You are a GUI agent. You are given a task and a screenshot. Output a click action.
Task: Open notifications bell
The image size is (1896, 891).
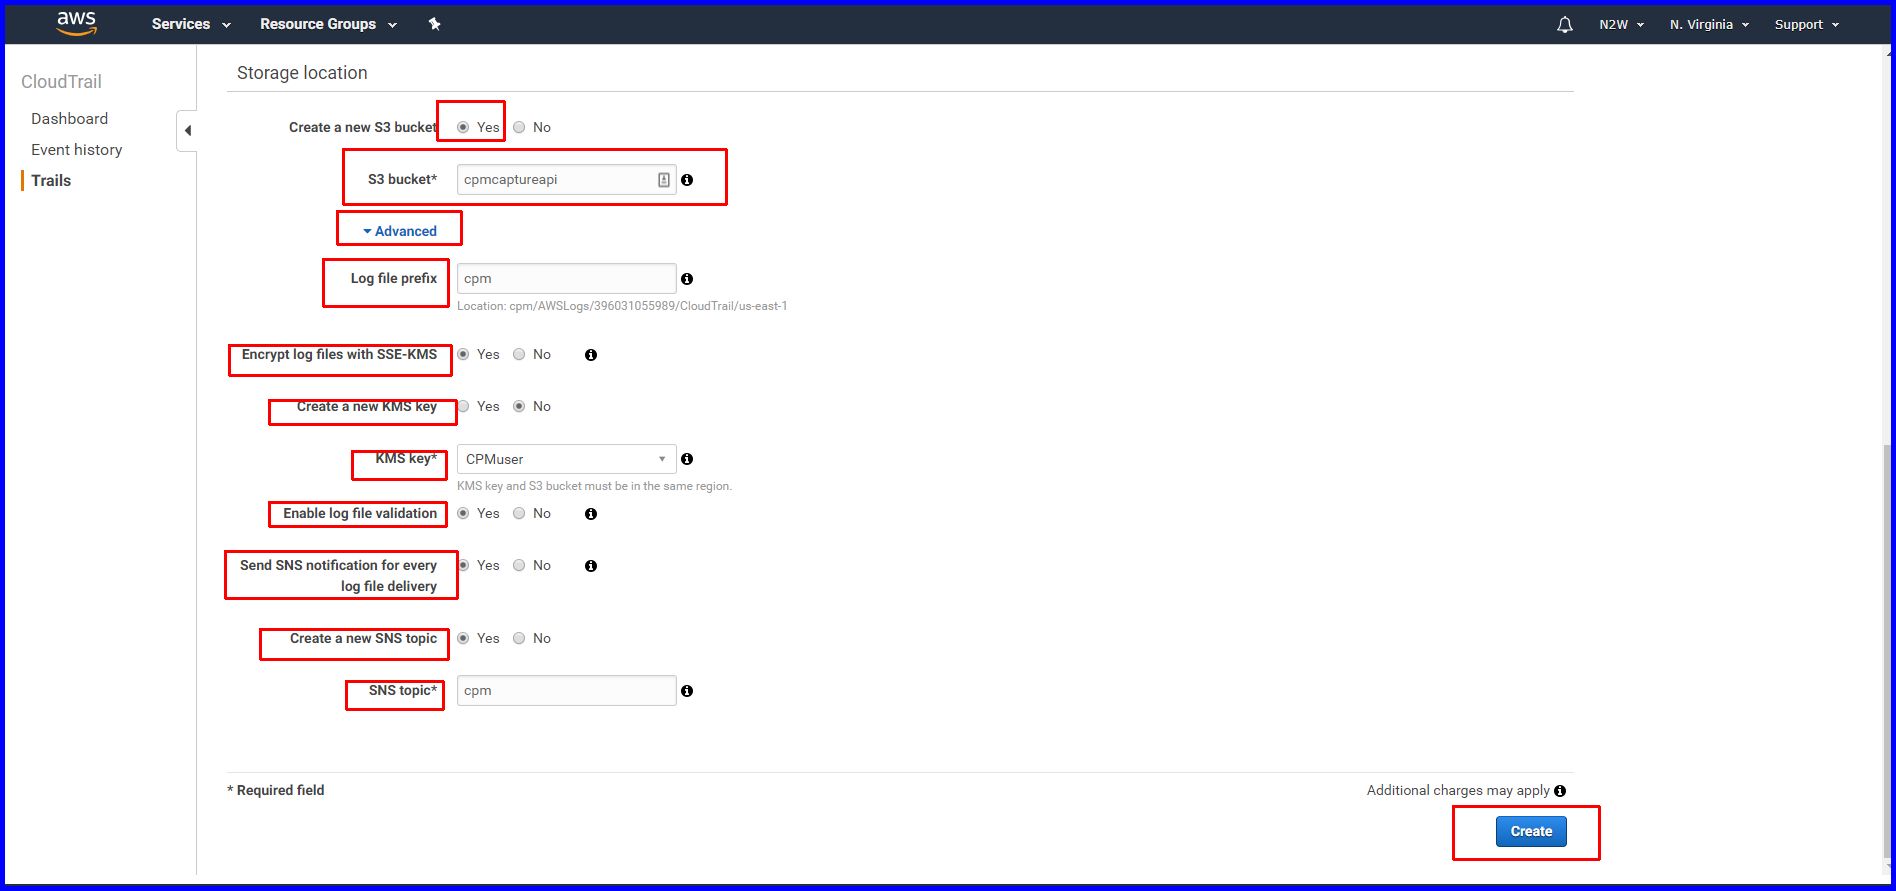pos(1565,24)
